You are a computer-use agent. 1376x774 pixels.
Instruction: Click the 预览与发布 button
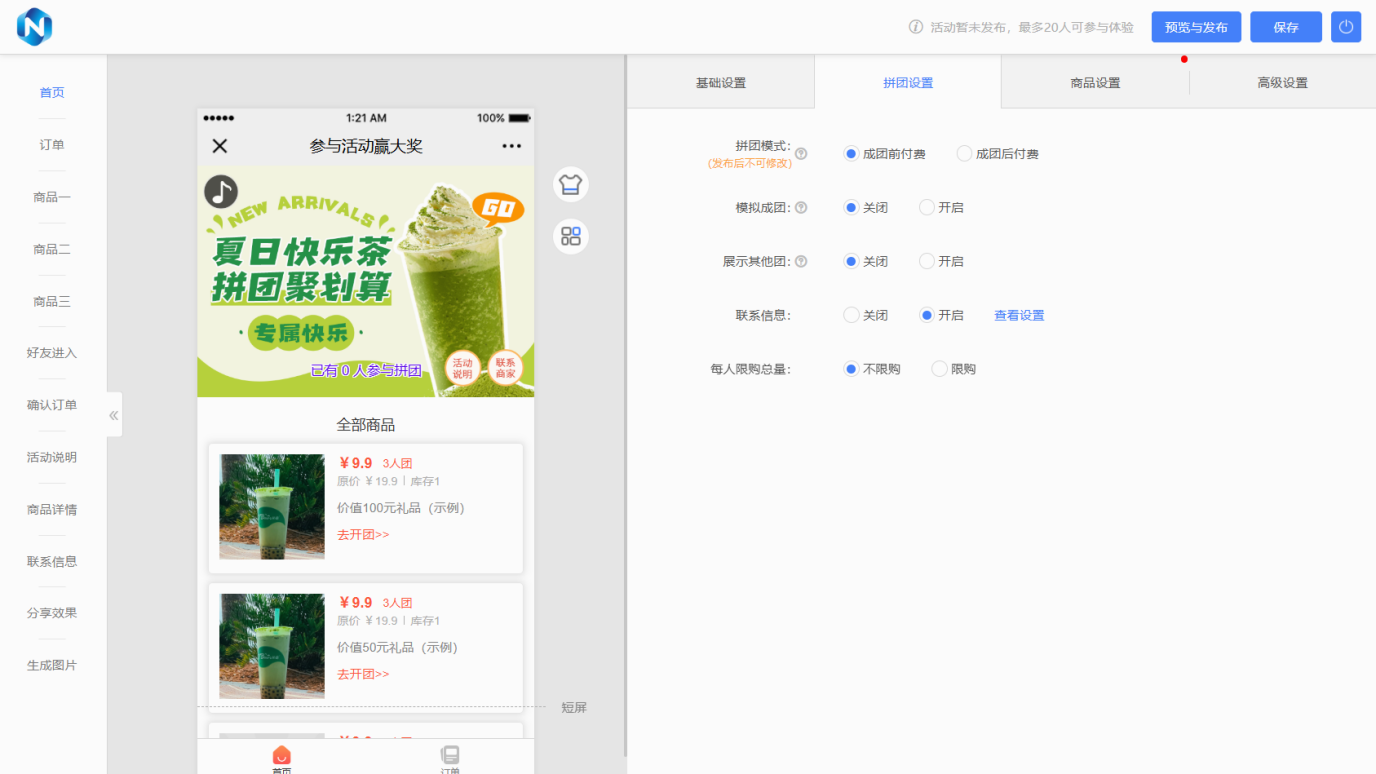click(1196, 27)
